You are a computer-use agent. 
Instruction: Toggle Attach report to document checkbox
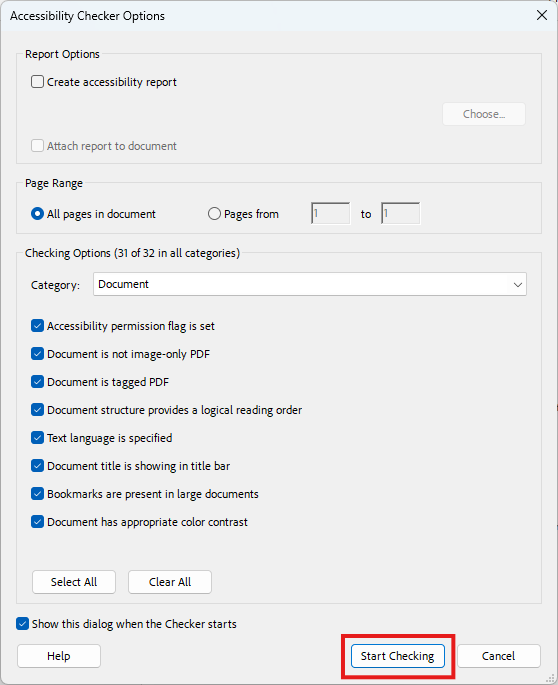coord(37,145)
